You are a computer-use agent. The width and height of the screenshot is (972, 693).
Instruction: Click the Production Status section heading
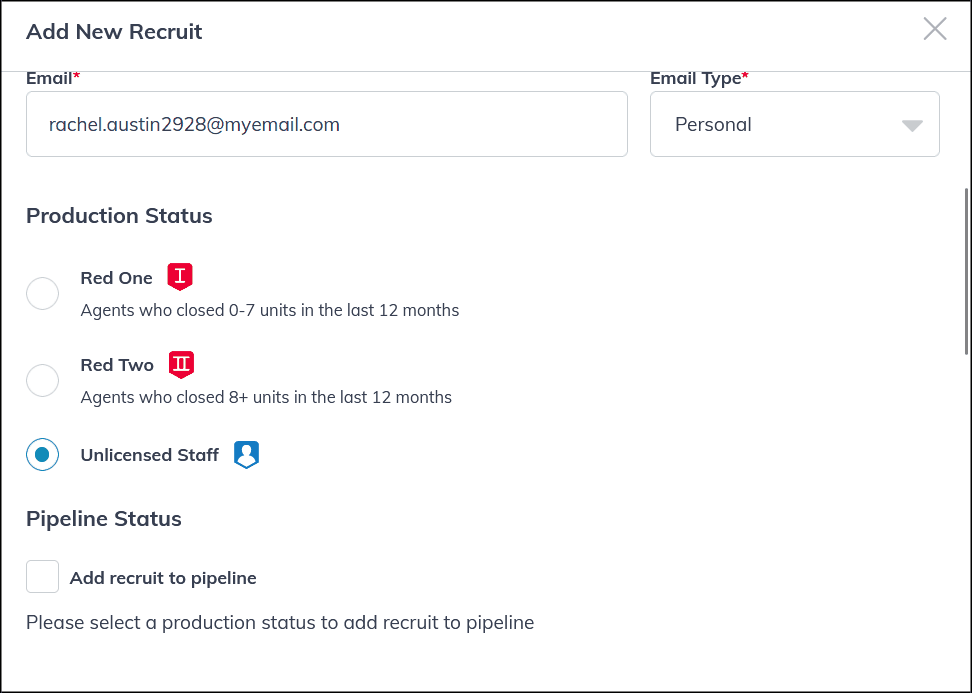[119, 216]
